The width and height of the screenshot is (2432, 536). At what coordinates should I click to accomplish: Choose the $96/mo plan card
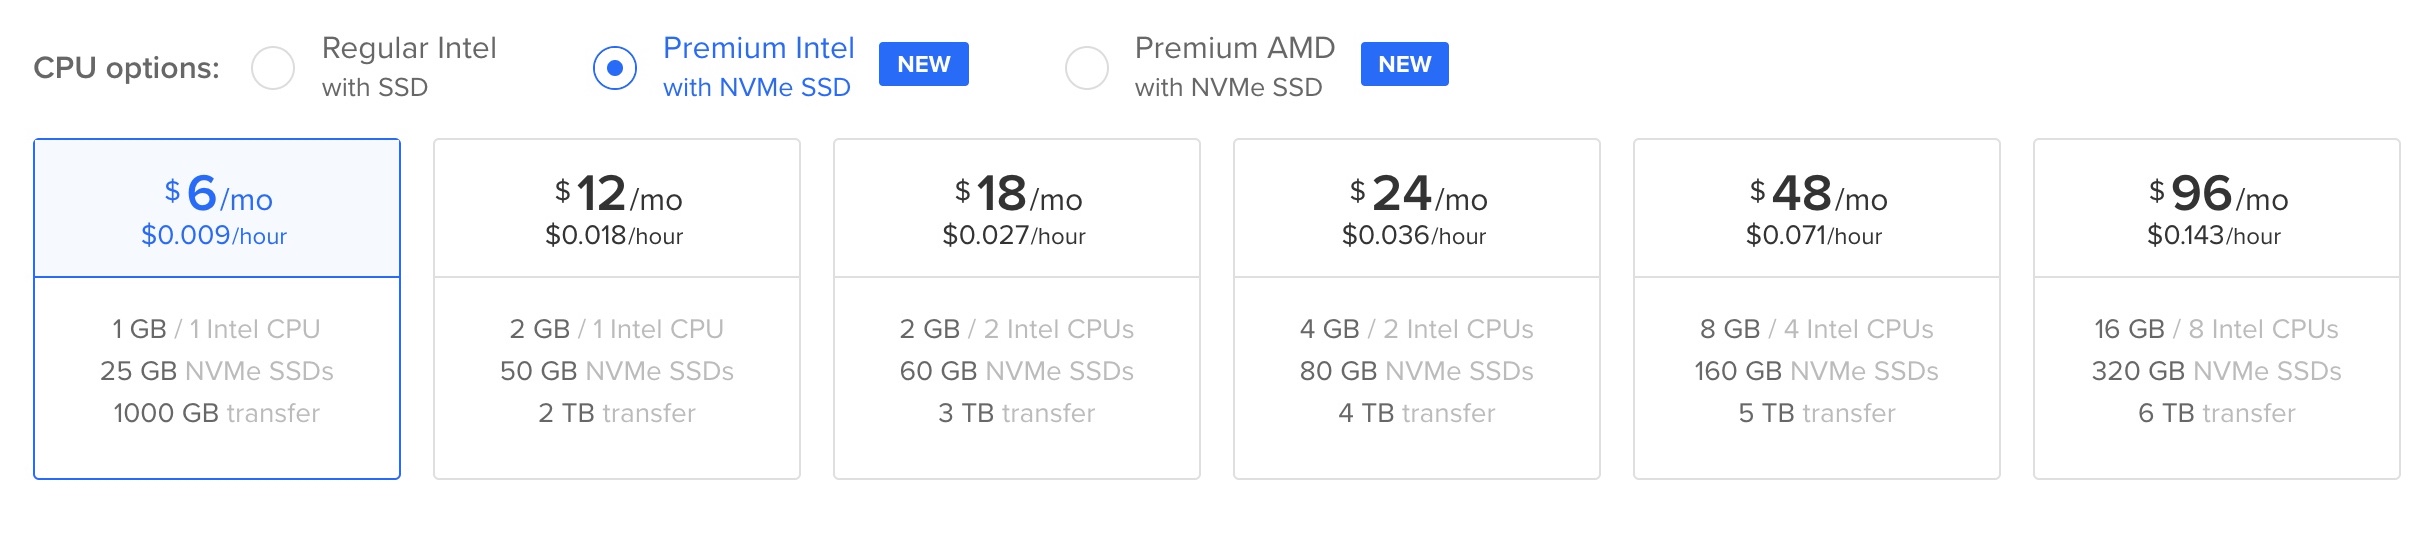tap(2217, 309)
